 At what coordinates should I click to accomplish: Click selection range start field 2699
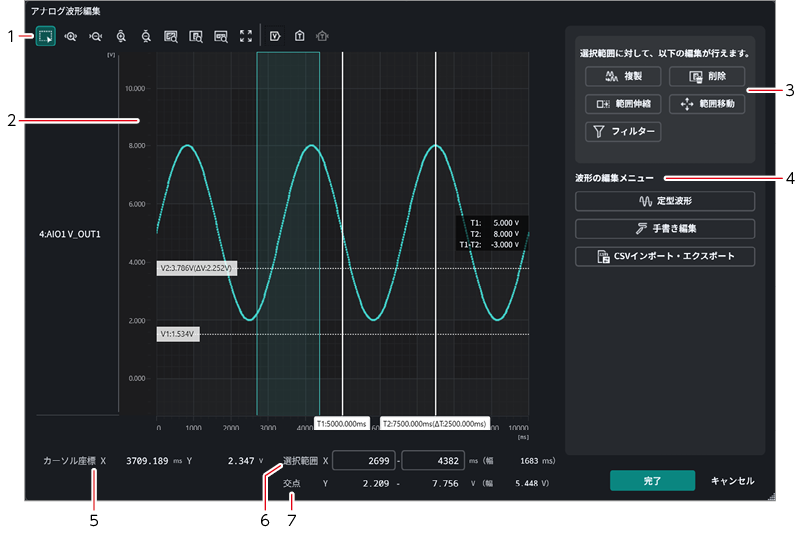click(x=364, y=460)
